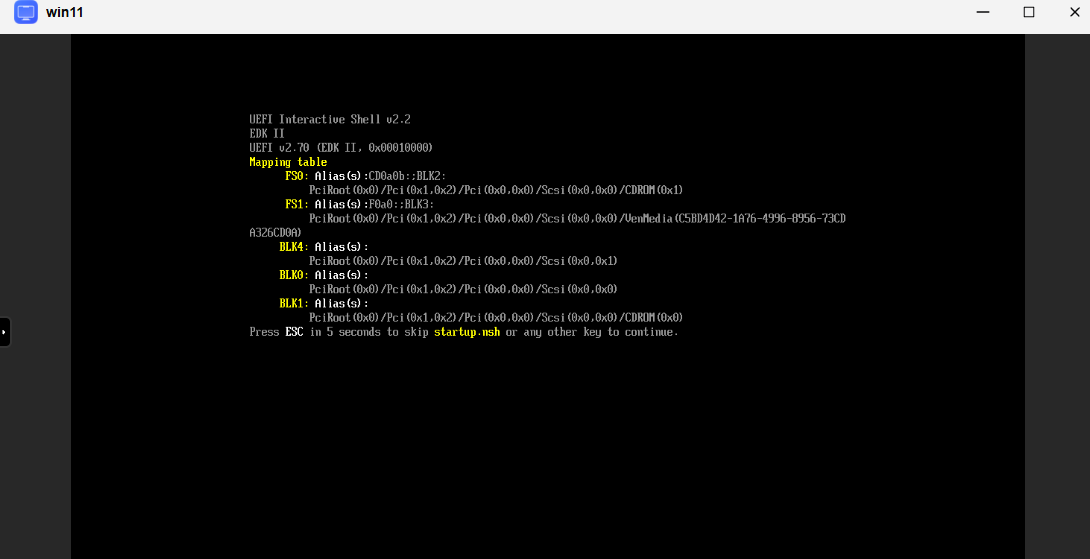Click the path ending in Scsi(0x0,0x1)
Viewport: 1090px width, 559px height.
pos(463,261)
